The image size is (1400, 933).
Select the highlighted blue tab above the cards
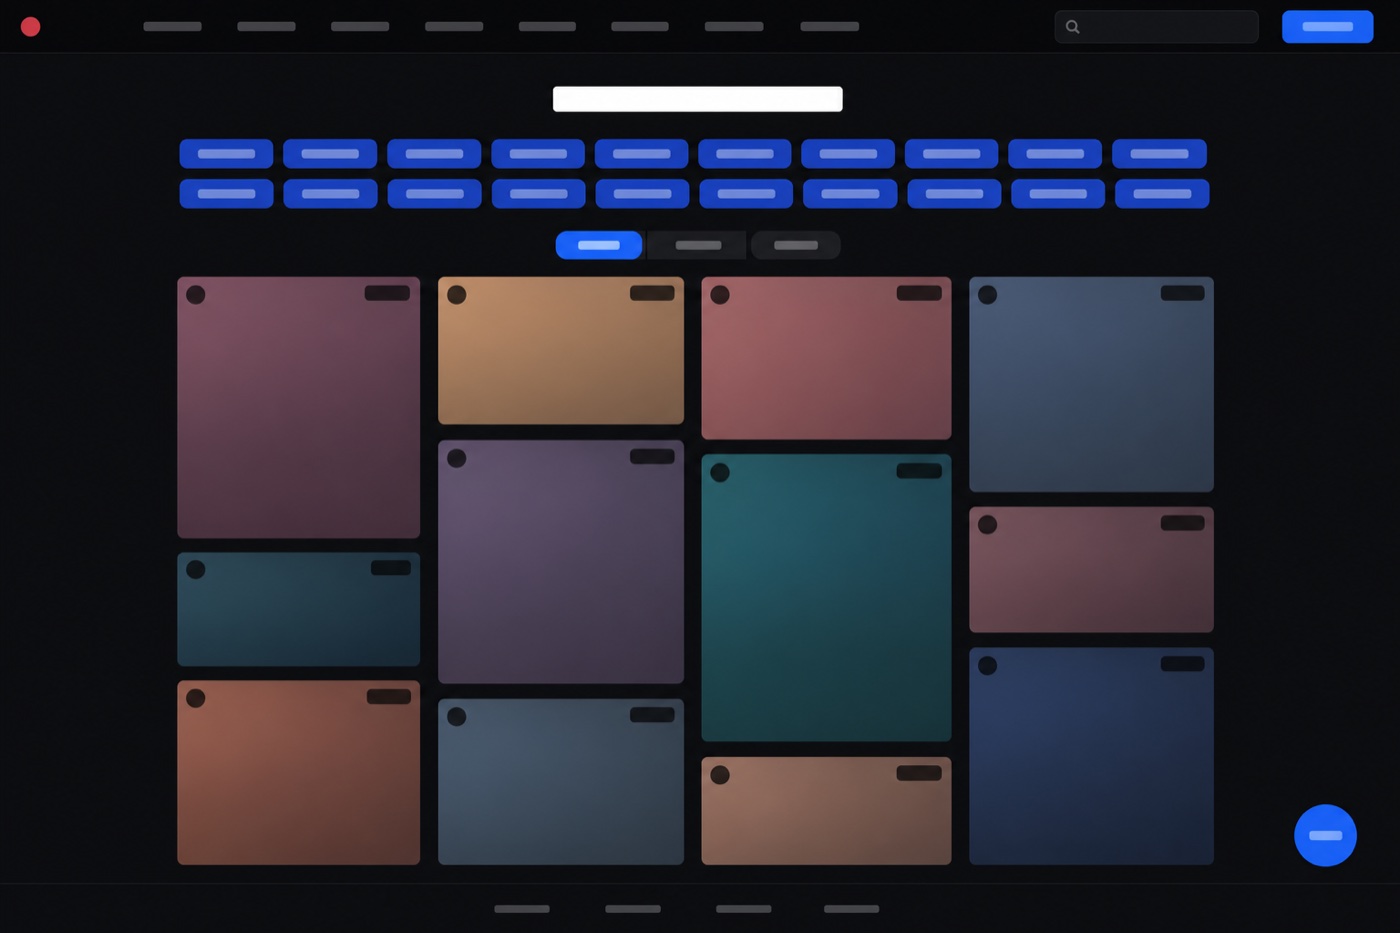click(599, 245)
